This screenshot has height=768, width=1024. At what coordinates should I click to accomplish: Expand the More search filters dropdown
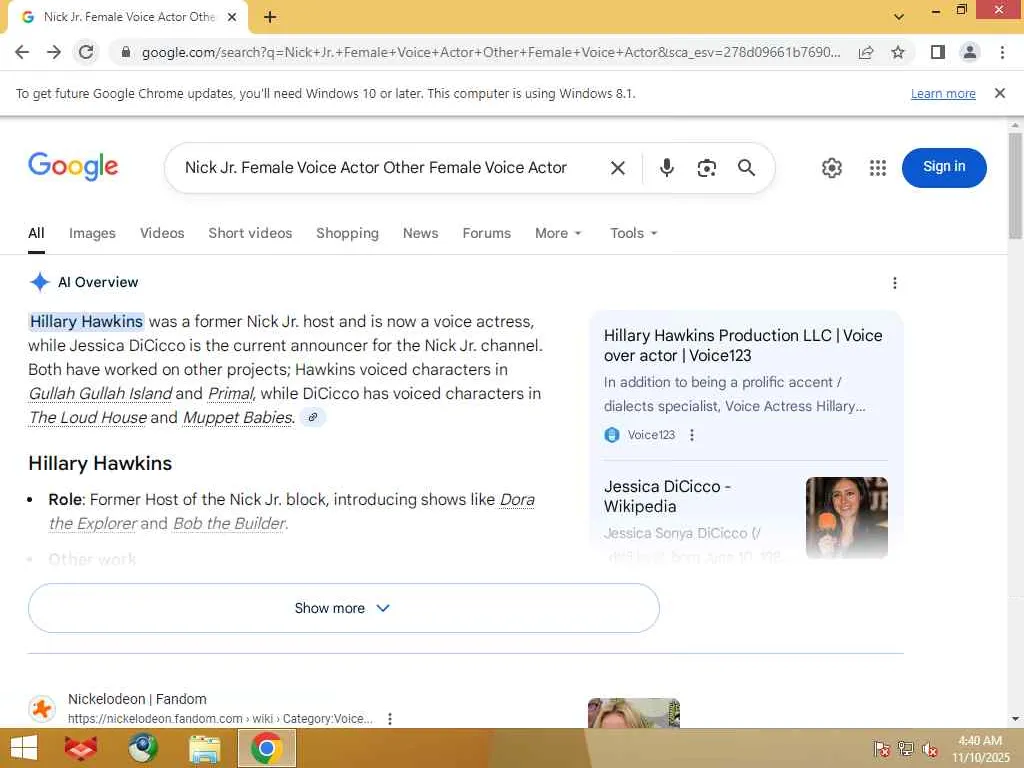point(558,233)
